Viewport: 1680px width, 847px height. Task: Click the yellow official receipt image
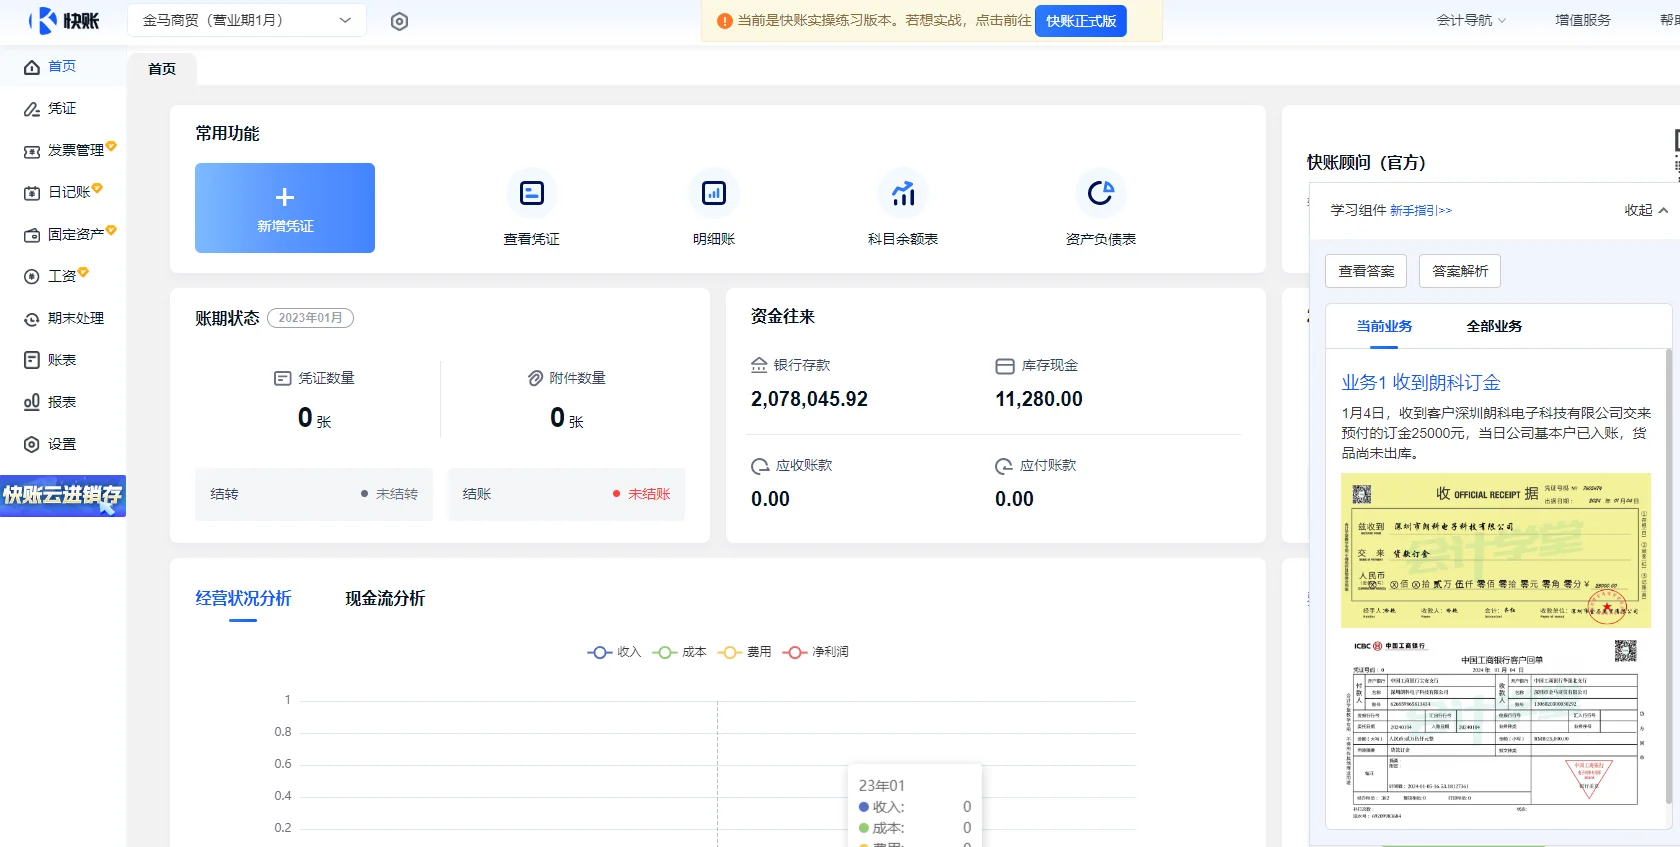pyautogui.click(x=1495, y=550)
